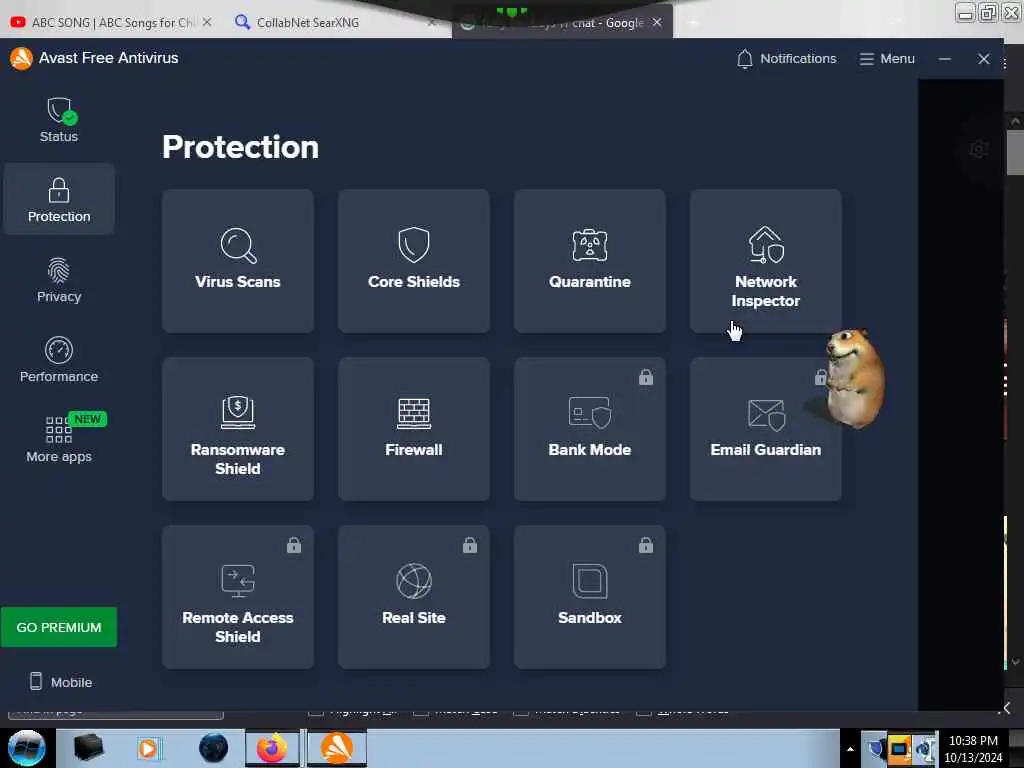This screenshot has width=1024, height=768.
Task: Click the lock icon on Bank Mode
Action: (645, 377)
